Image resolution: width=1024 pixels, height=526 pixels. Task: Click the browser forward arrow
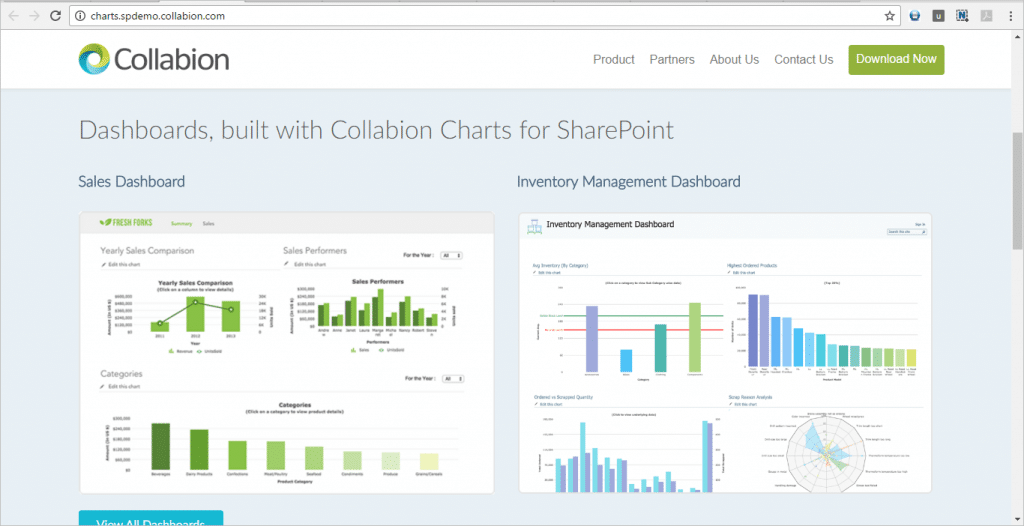click(x=35, y=16)
